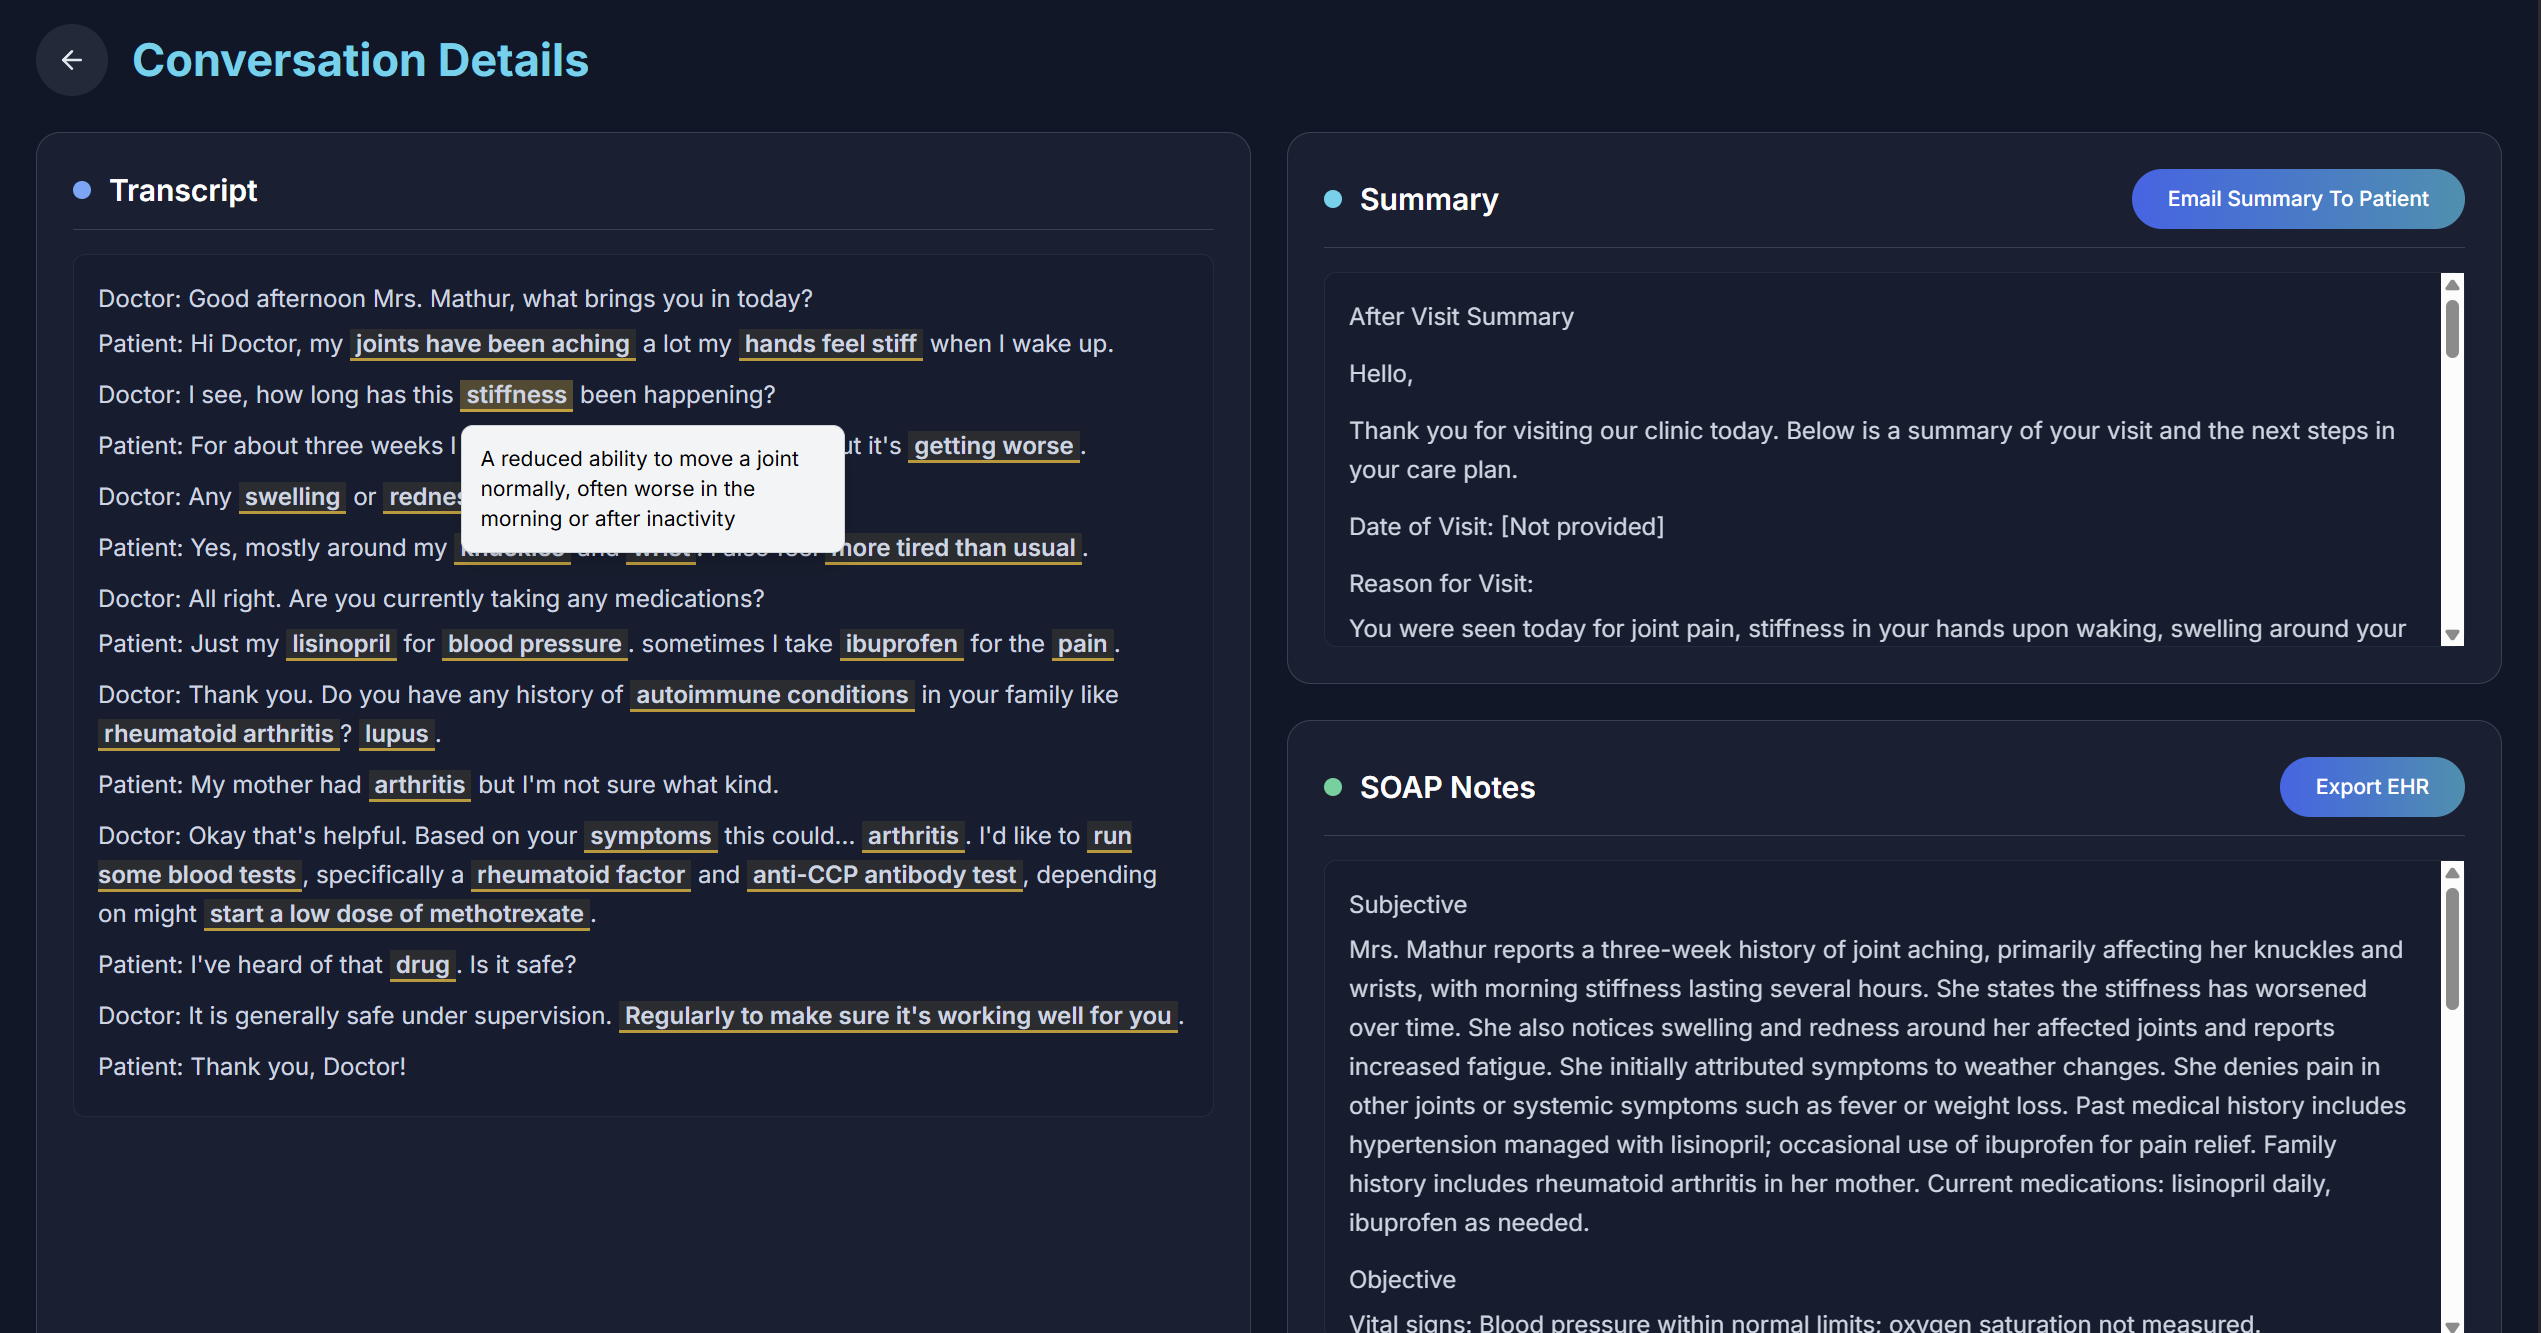Click highlighted term 'ibuprofen'
Image resolution: width=2541 pixels, height=1333 pixels.
click(900, 644)
